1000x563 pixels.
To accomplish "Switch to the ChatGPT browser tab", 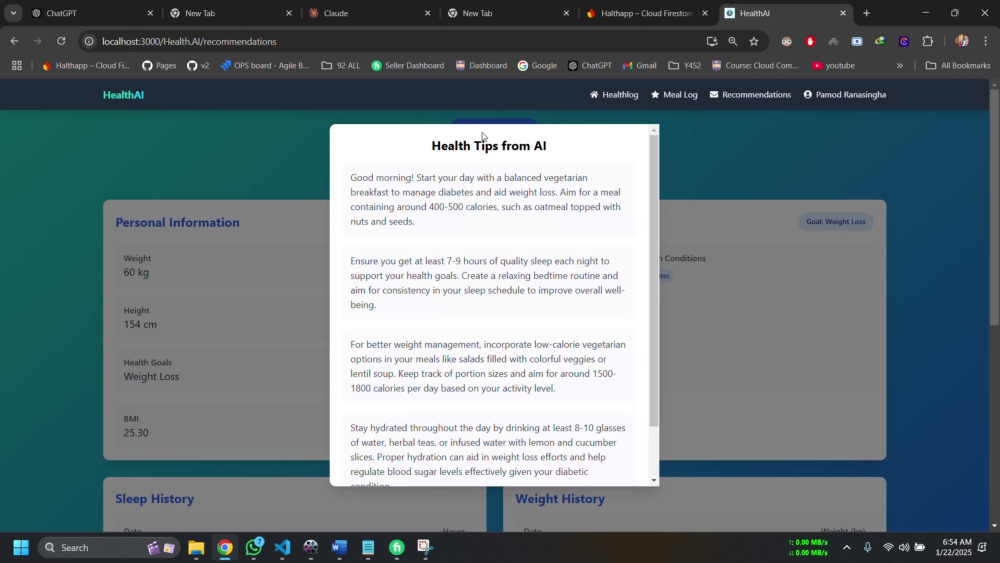I will 92,13.
